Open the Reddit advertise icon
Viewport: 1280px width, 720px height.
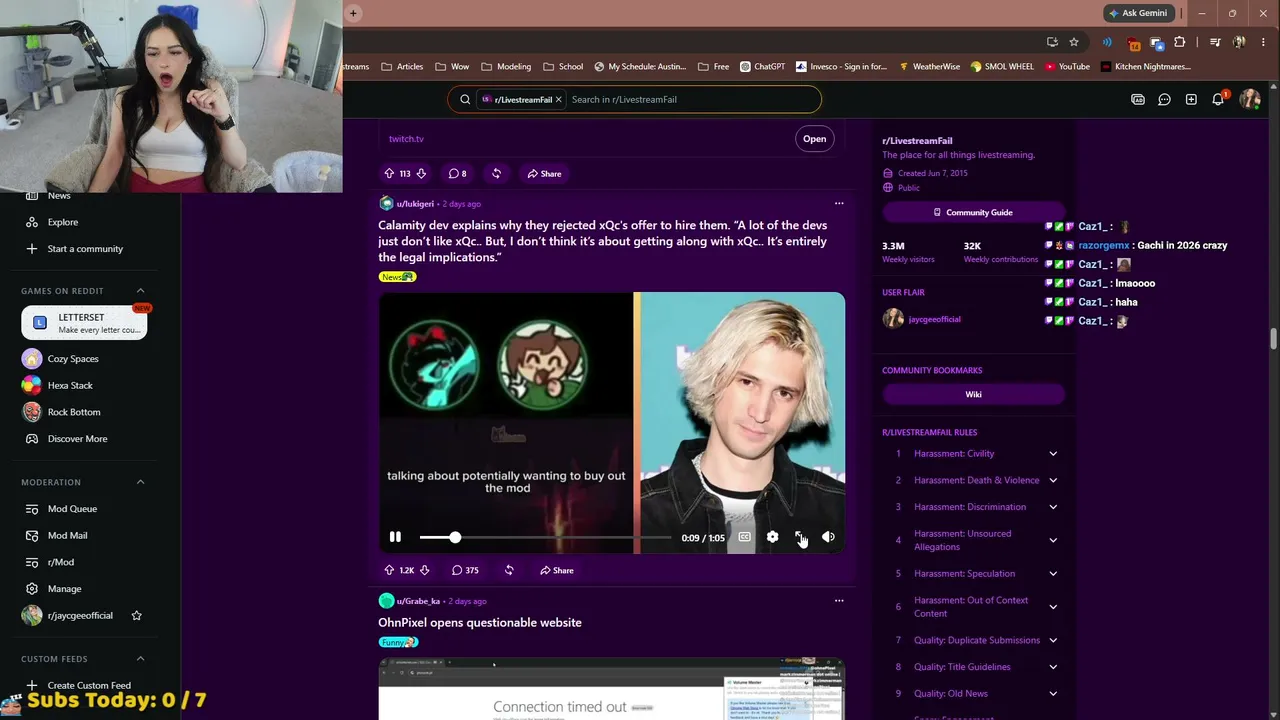(x=1138, y=99)
